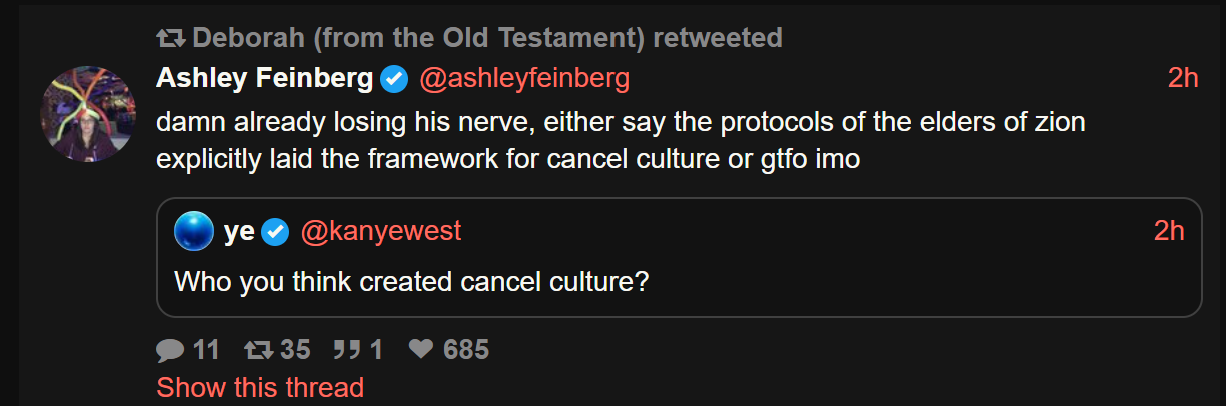Click the quote marks icon
The width and height of the screenshot is (1226, 406).
[347, 350]
